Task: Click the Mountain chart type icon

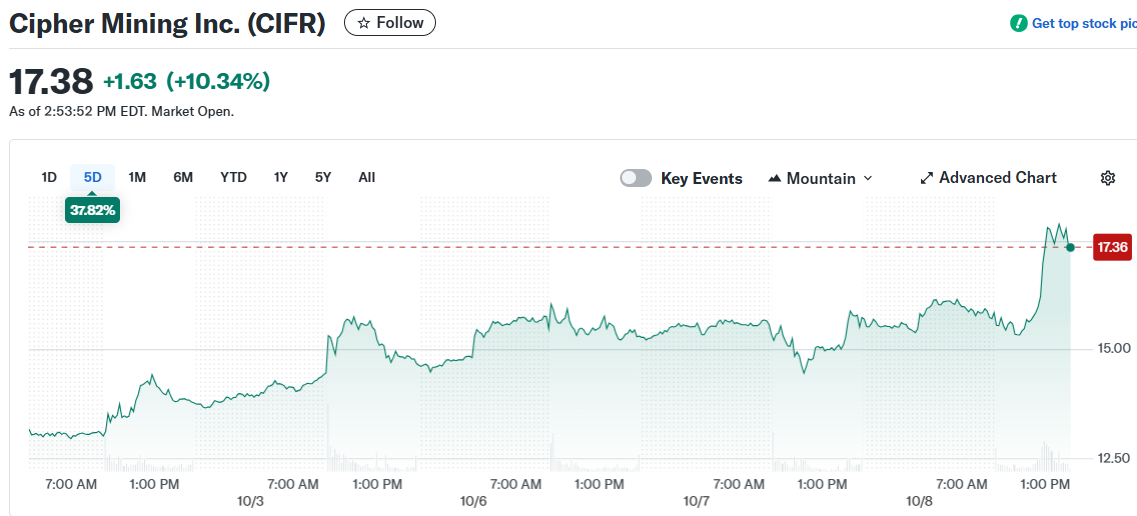Action: pos(774,178)
